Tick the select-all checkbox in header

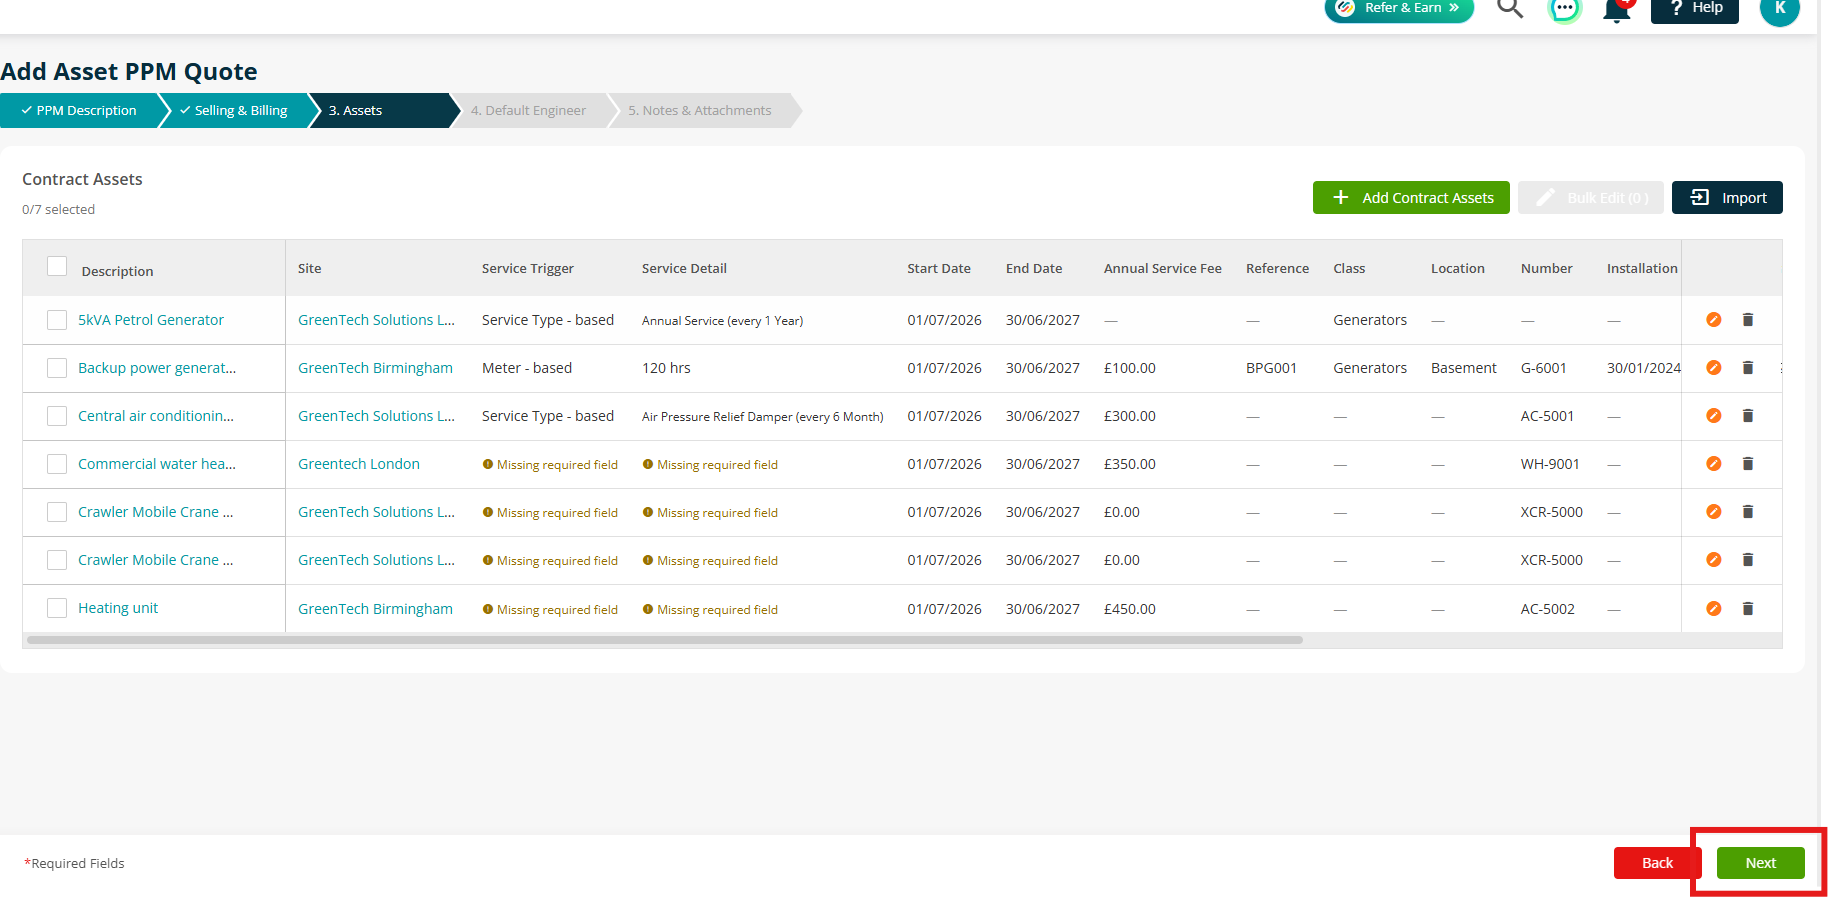57,267
